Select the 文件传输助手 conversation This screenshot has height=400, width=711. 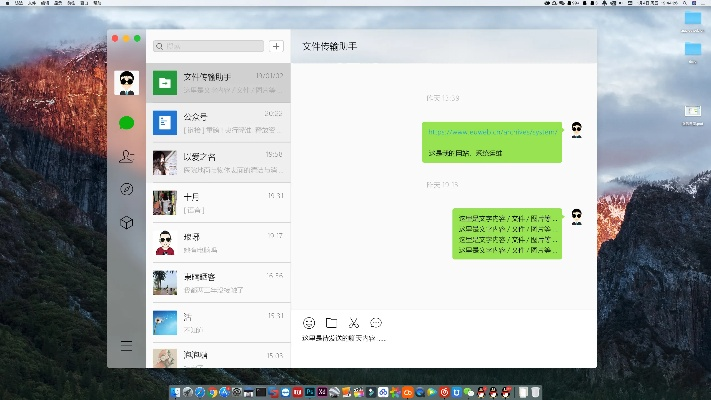click(218, 83)
